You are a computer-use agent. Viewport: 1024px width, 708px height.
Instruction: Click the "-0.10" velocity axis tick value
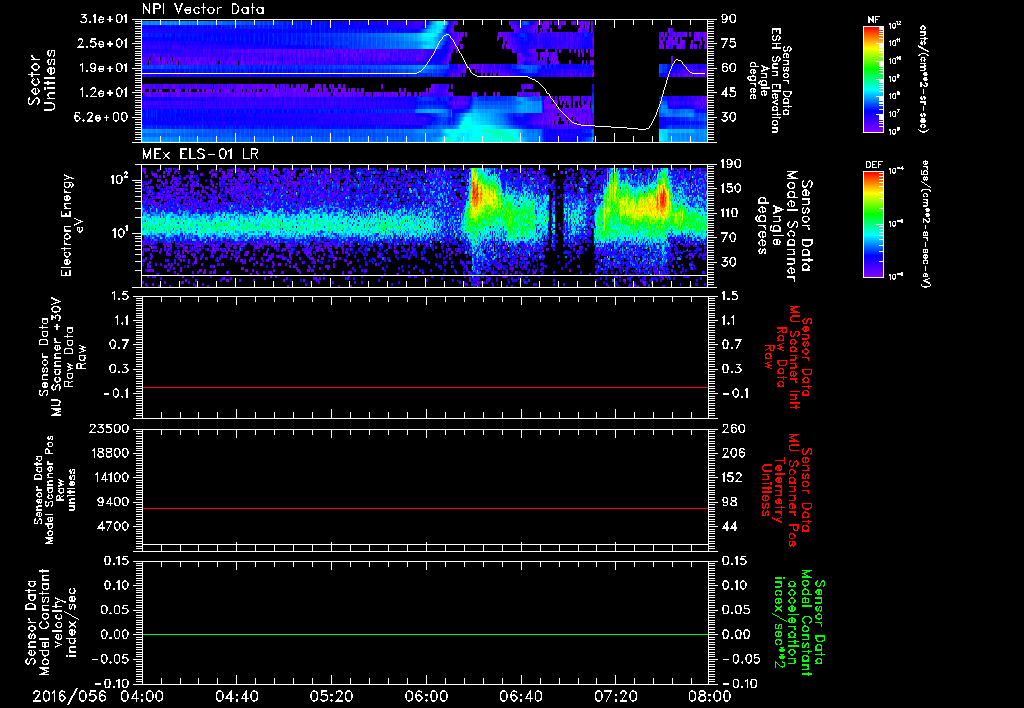click(x=112, y=684)
